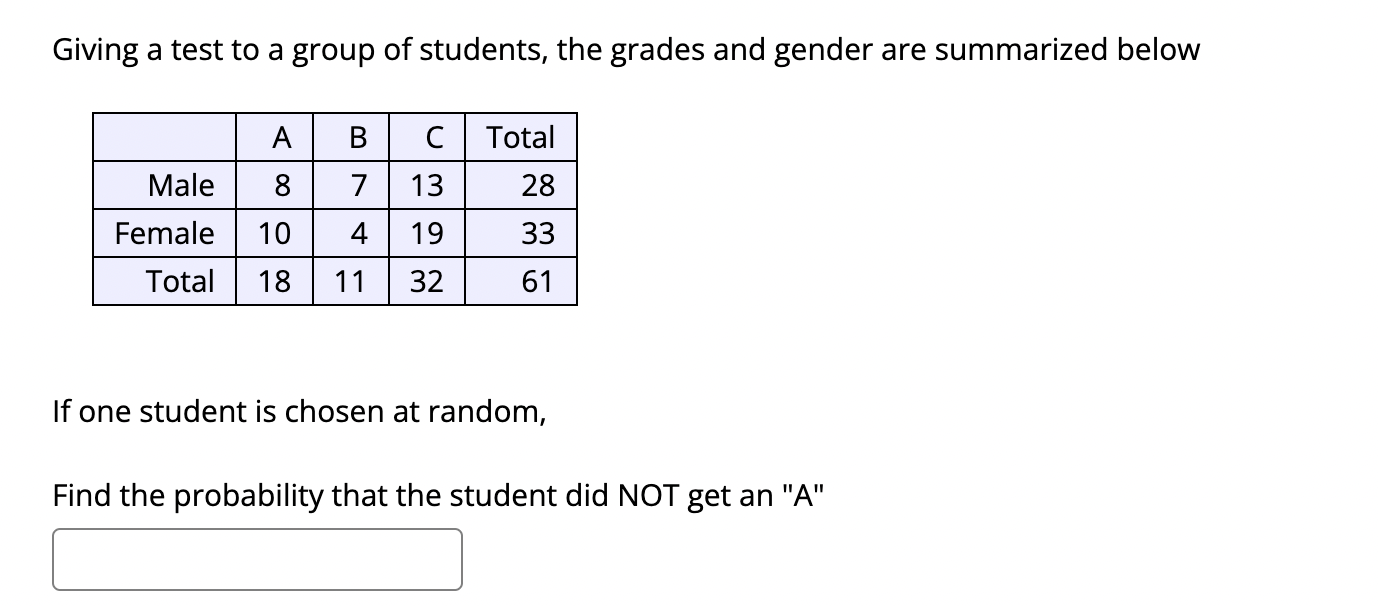Click the Total column header
Viewport: 1378px width, 606px height.
(520, 137)
